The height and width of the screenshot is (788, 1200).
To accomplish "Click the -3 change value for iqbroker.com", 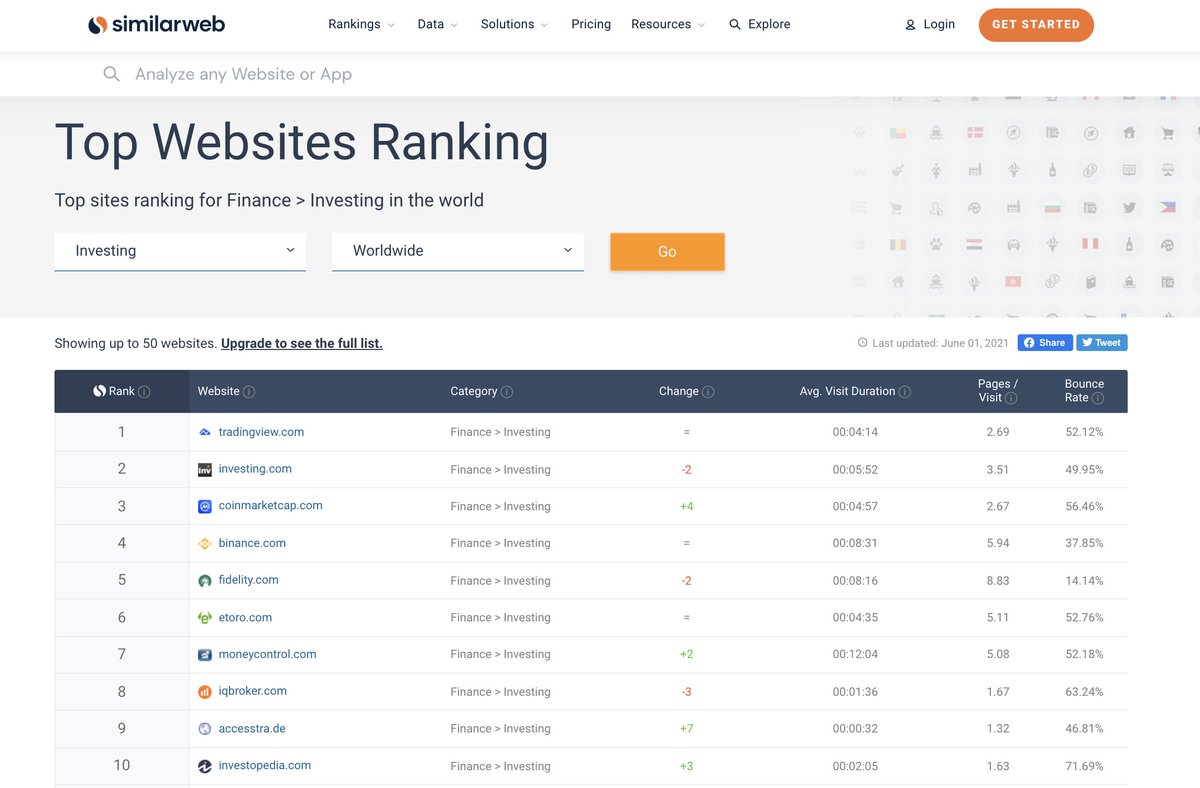I will point(686,692).
